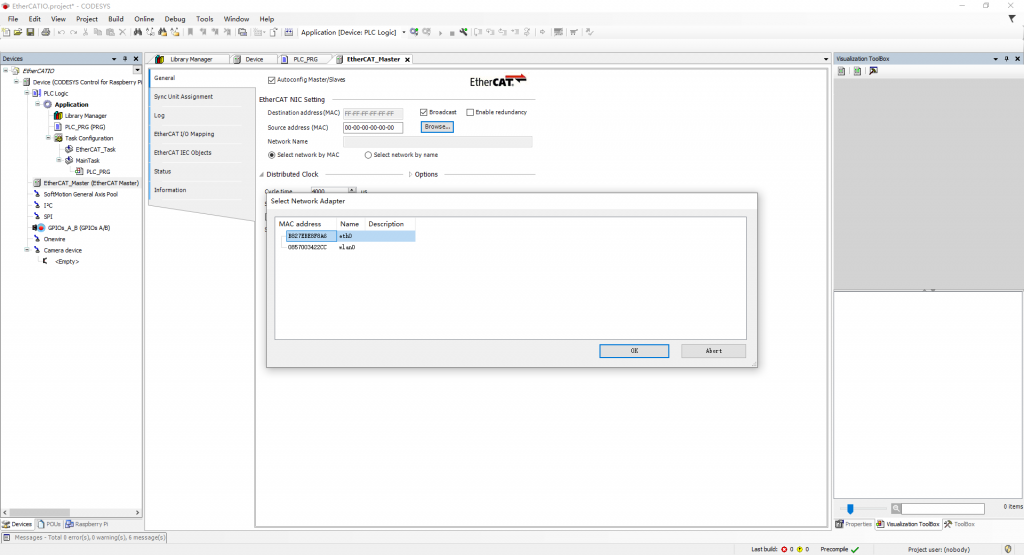Click the Source address (MAC) input field
Viewport: 1024px width, 555px height.
coord(373,127)
